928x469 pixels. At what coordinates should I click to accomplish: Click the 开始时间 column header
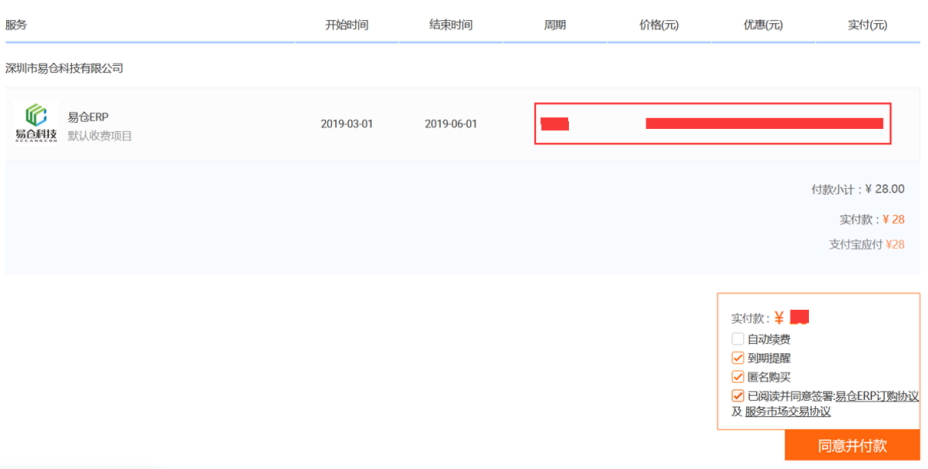[346, 25]
